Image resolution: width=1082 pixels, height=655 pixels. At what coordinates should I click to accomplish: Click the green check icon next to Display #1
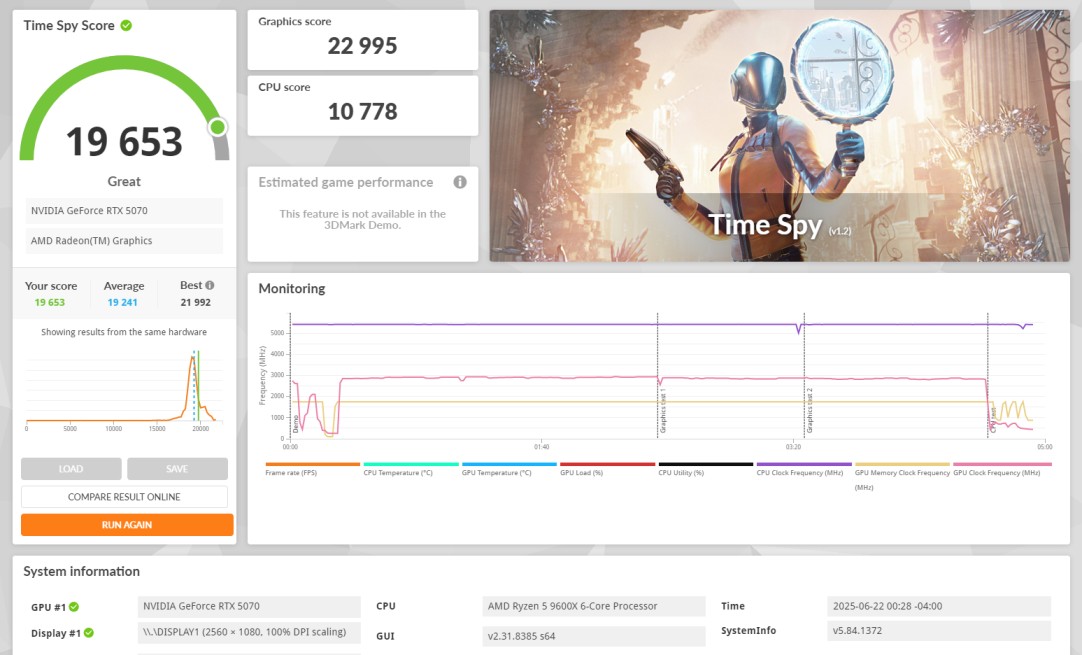tap(88, 633)
